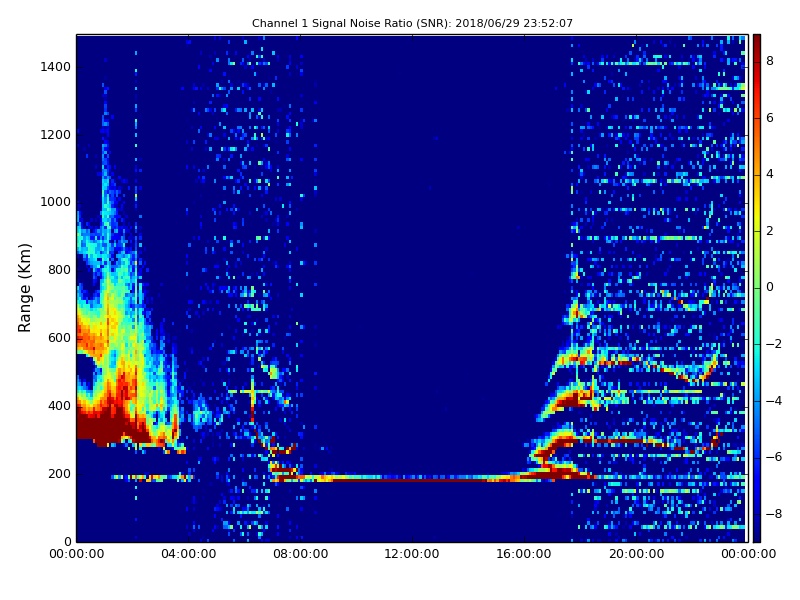This screenshot has width=800, height=600.
Task: Click the 'Range (Km)' y-axis label
Action: click(x=24, y=288)
